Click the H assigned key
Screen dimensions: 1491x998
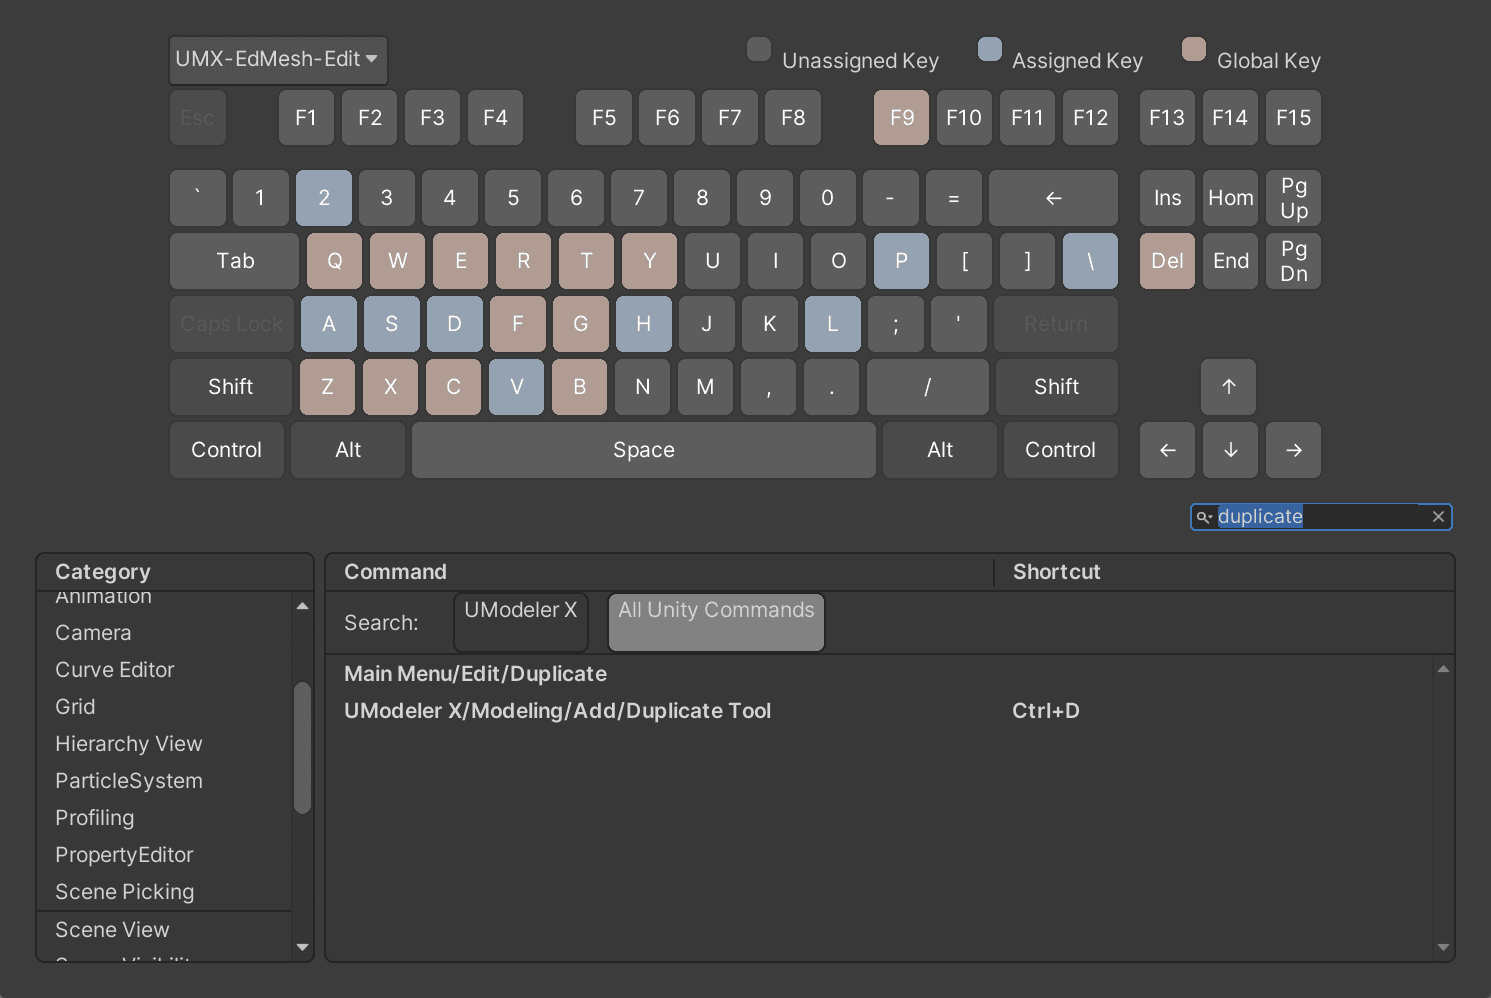(643, 324)
